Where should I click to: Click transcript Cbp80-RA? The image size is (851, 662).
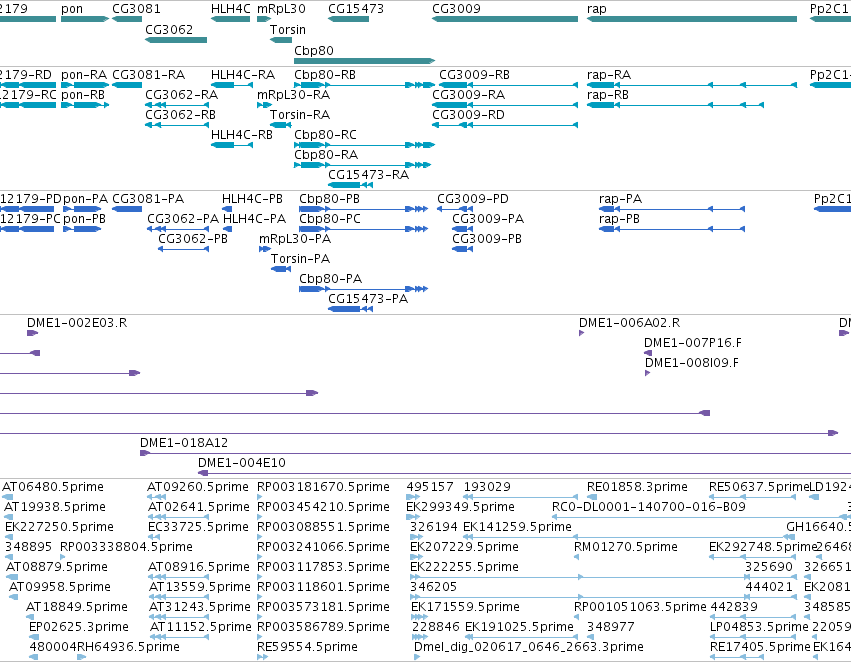326,155
